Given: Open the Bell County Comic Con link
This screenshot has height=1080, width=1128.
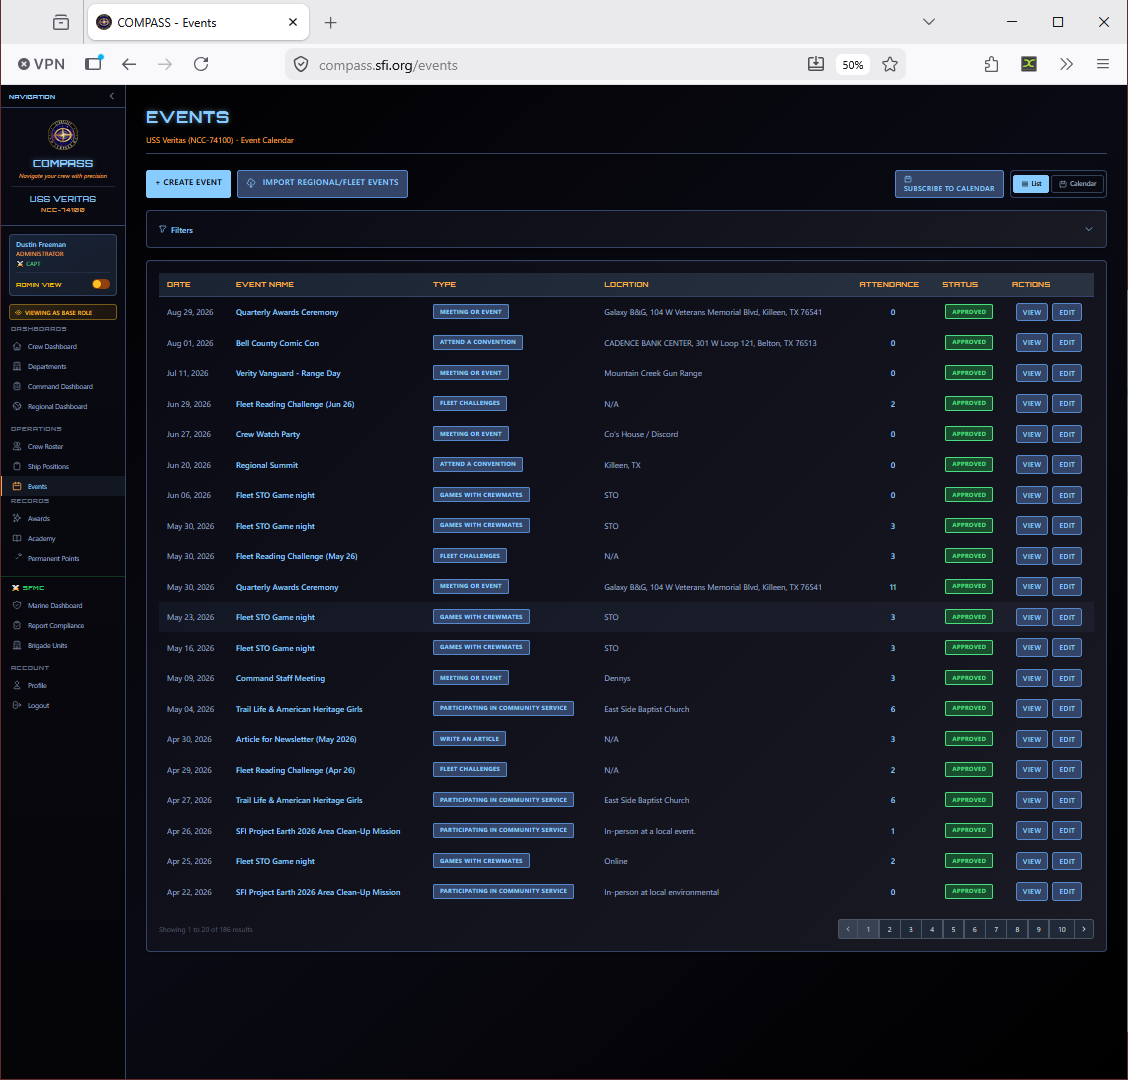Looking at the screenshot, I should pos(277,343).
